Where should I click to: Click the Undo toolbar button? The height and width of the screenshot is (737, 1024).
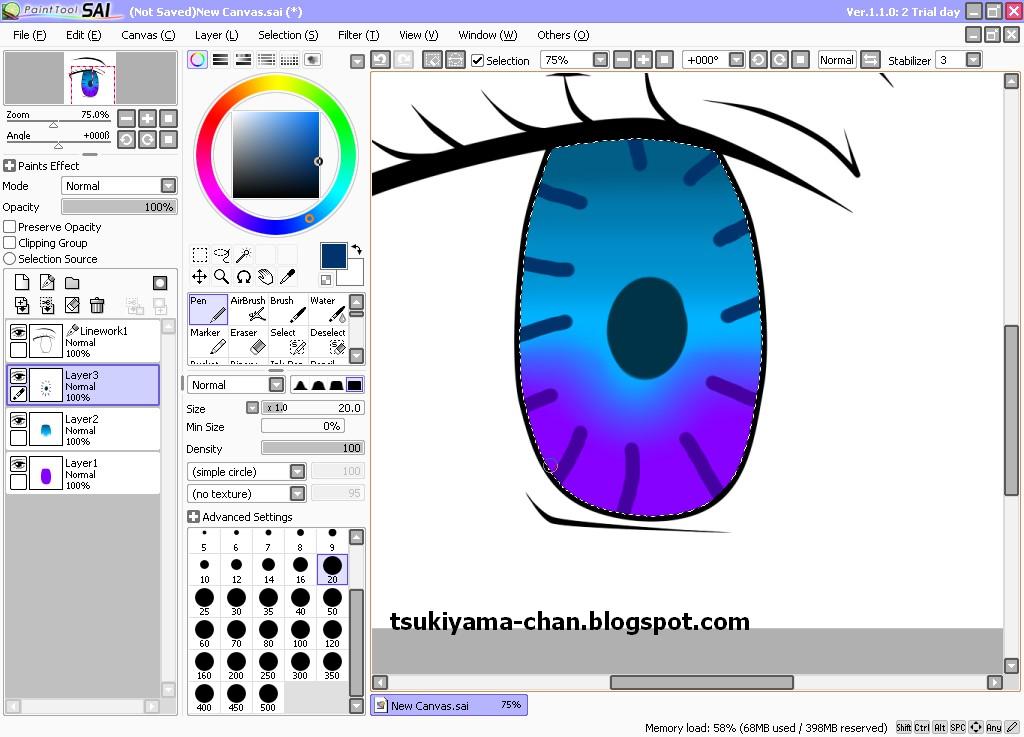coord(381,60)
